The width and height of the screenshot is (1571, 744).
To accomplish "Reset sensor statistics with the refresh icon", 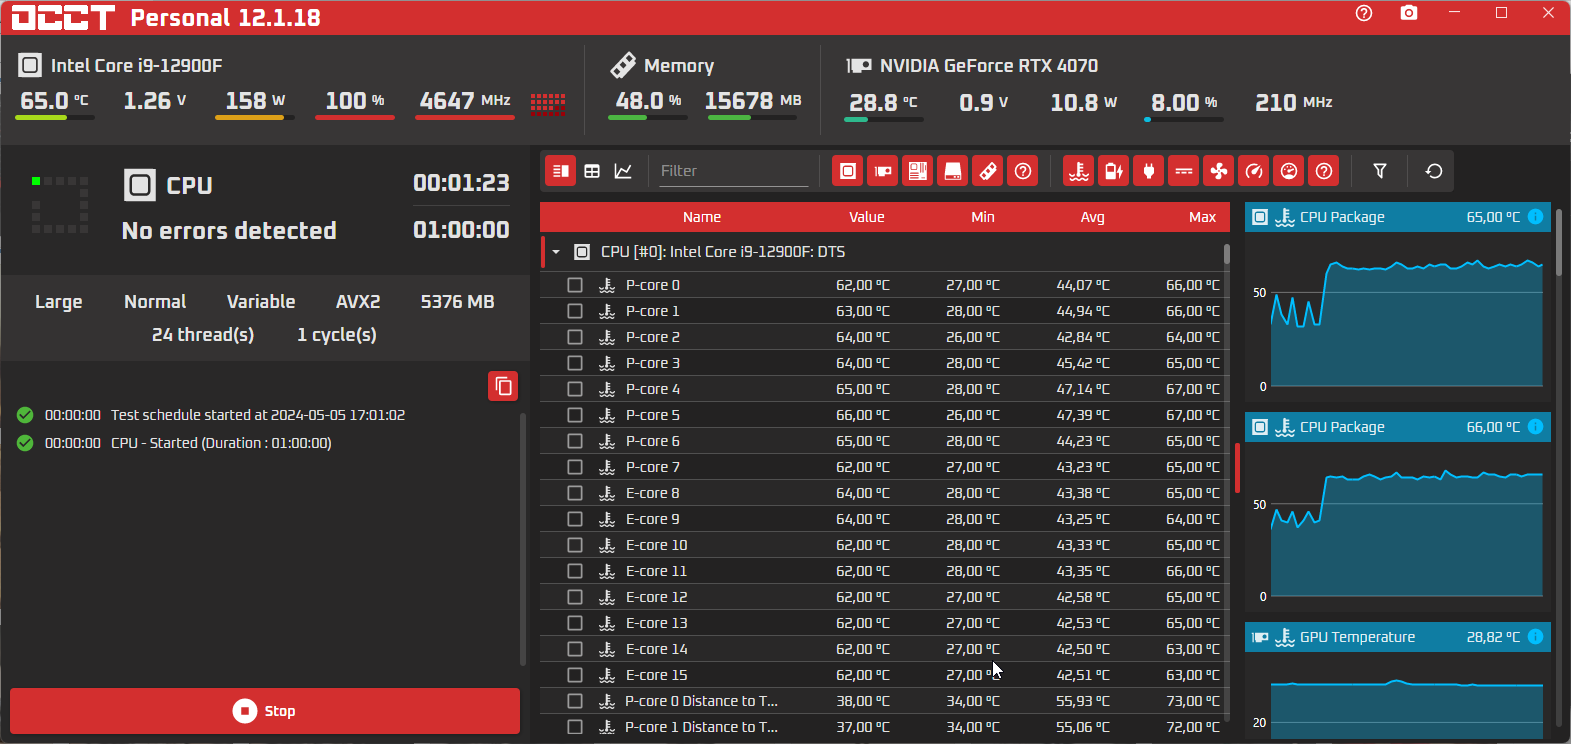I will click(x=1434, y=171).
